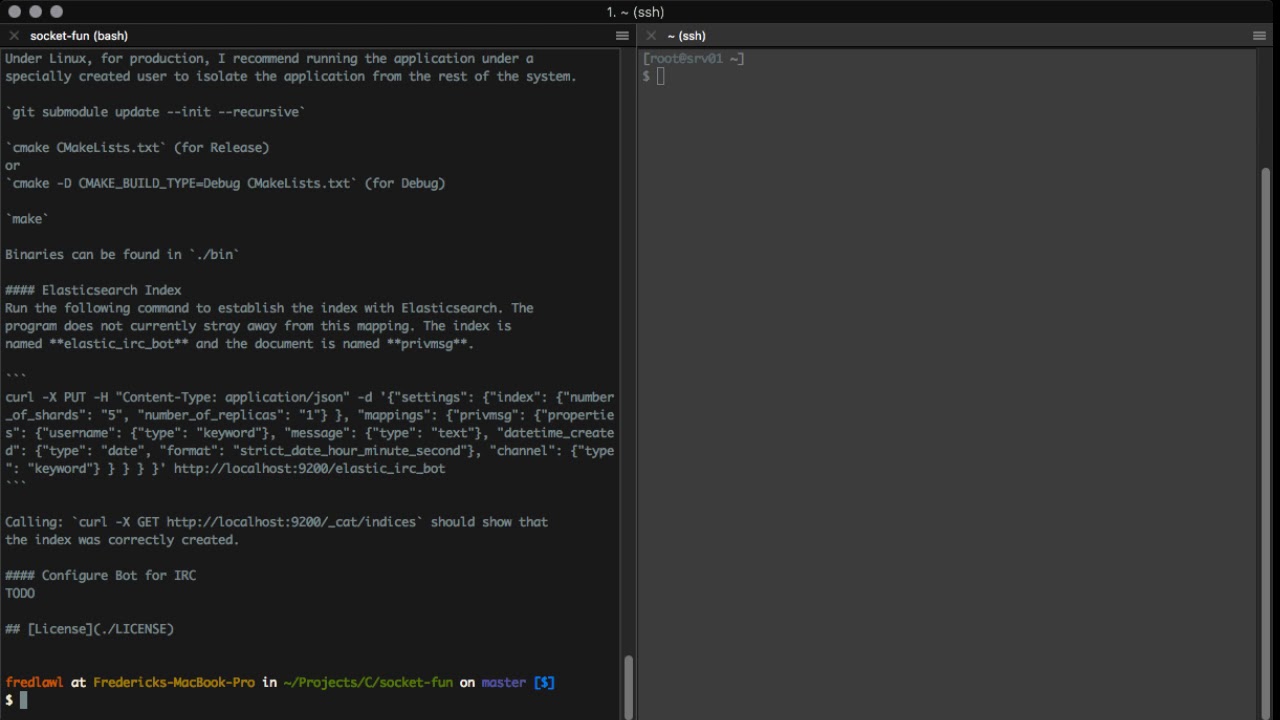Click the master branch name in prompt
This screenshot has width=1280, height=720.
pos(503,683)
